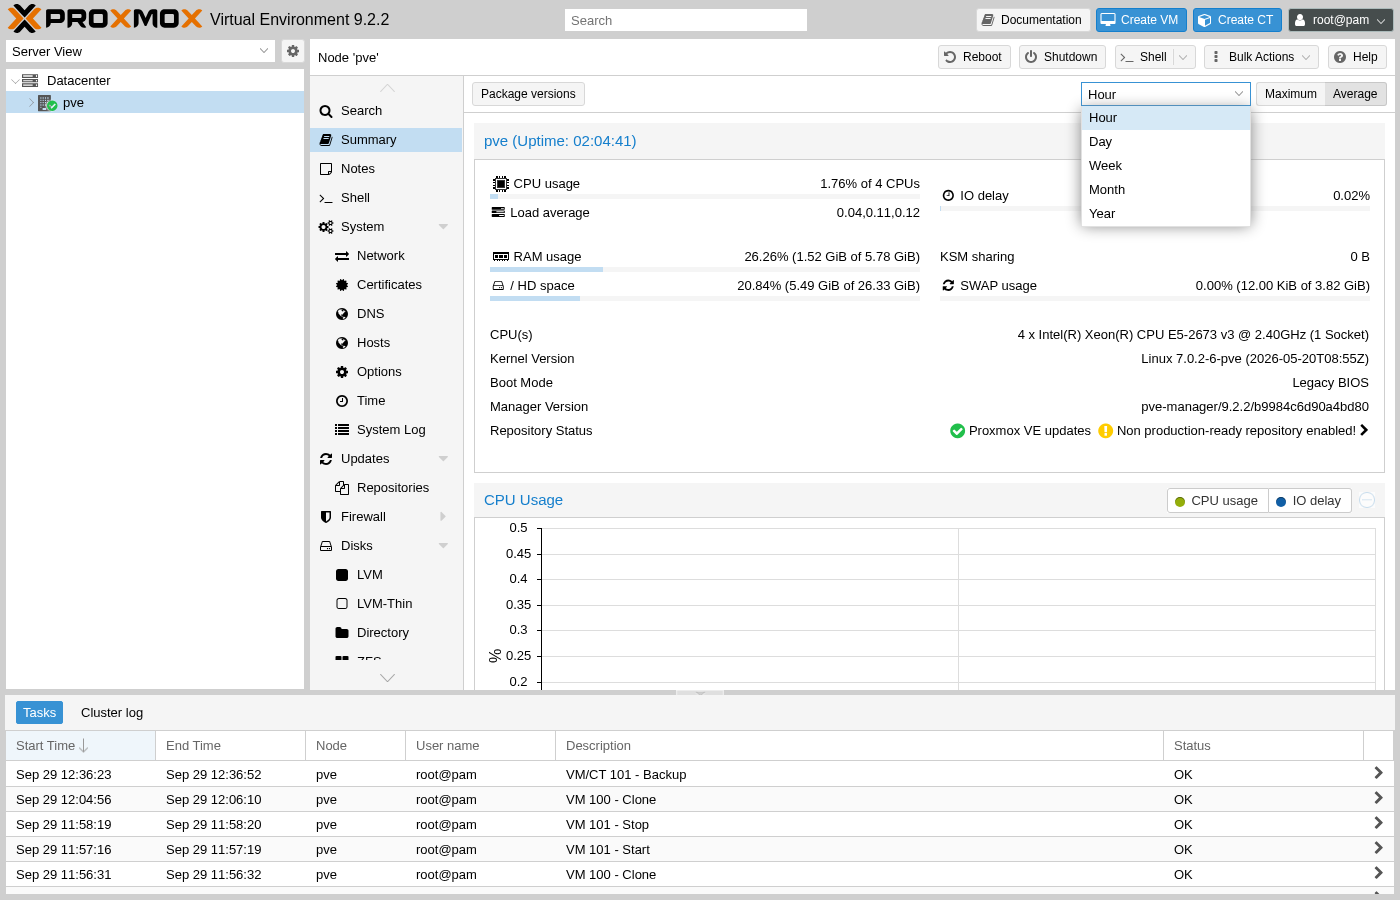The width and height of the screenshot is (1400, 900).
Task: Click the HD space progress bar
Action: (705, 299)
